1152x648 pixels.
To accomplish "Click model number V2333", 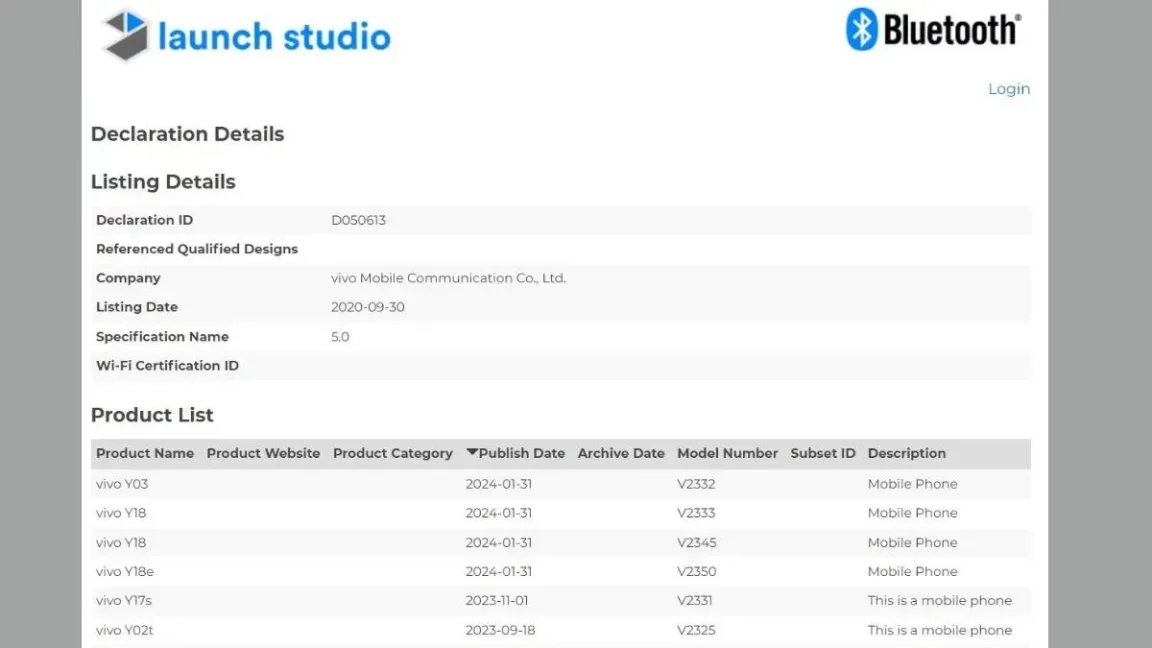I will (x=696, y=513).
